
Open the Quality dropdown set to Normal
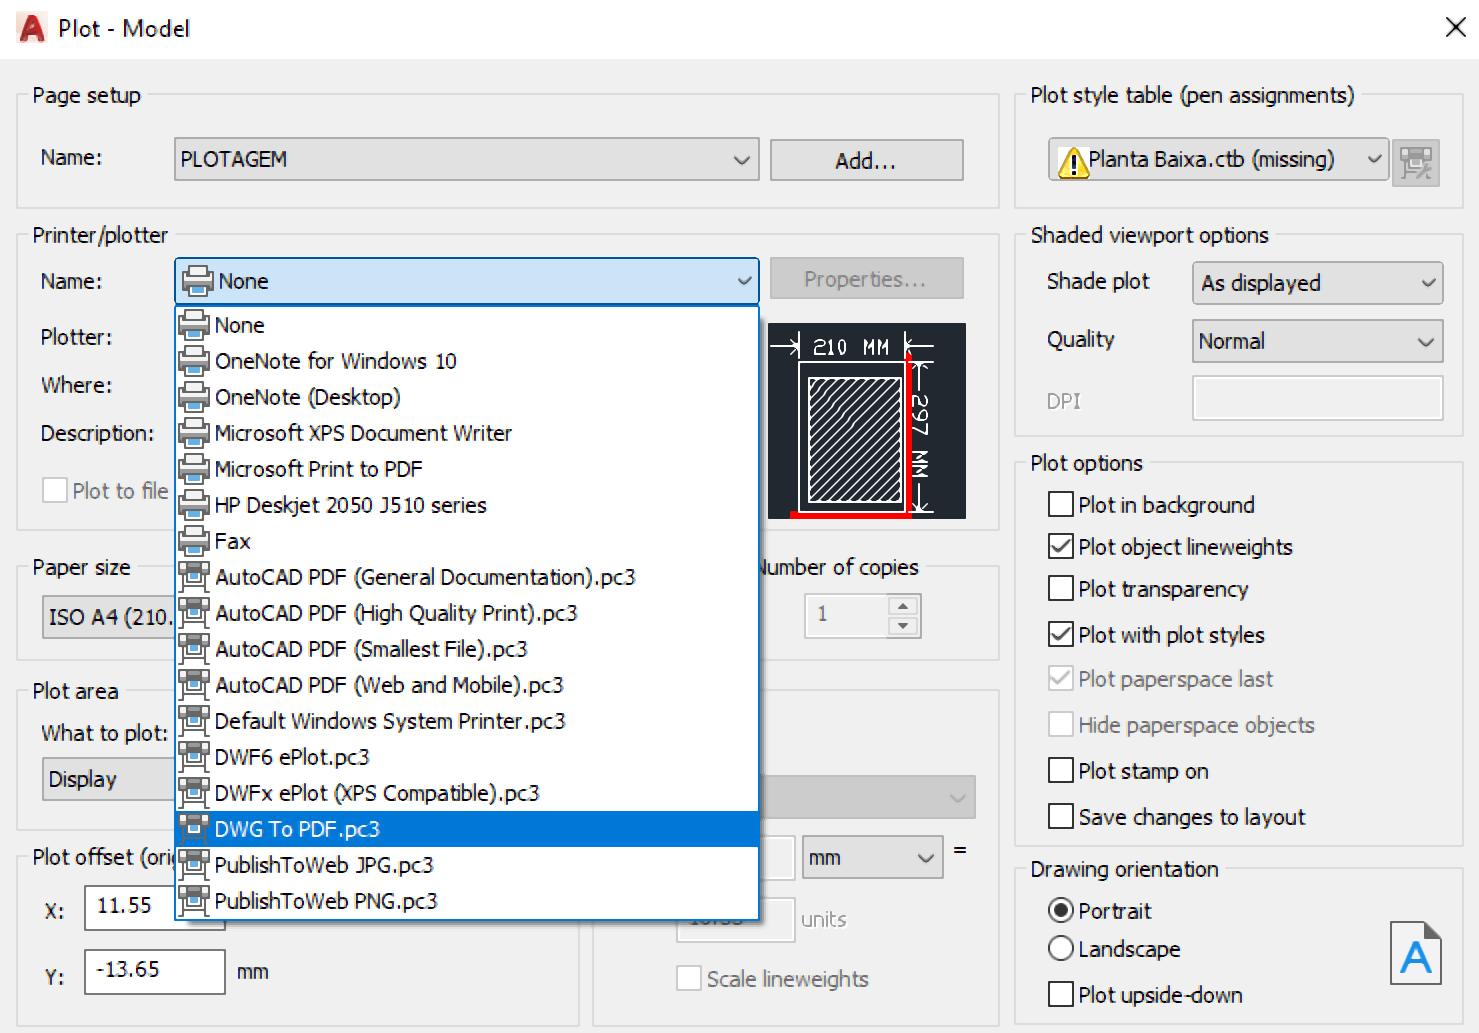click(x=1317, y=341)
